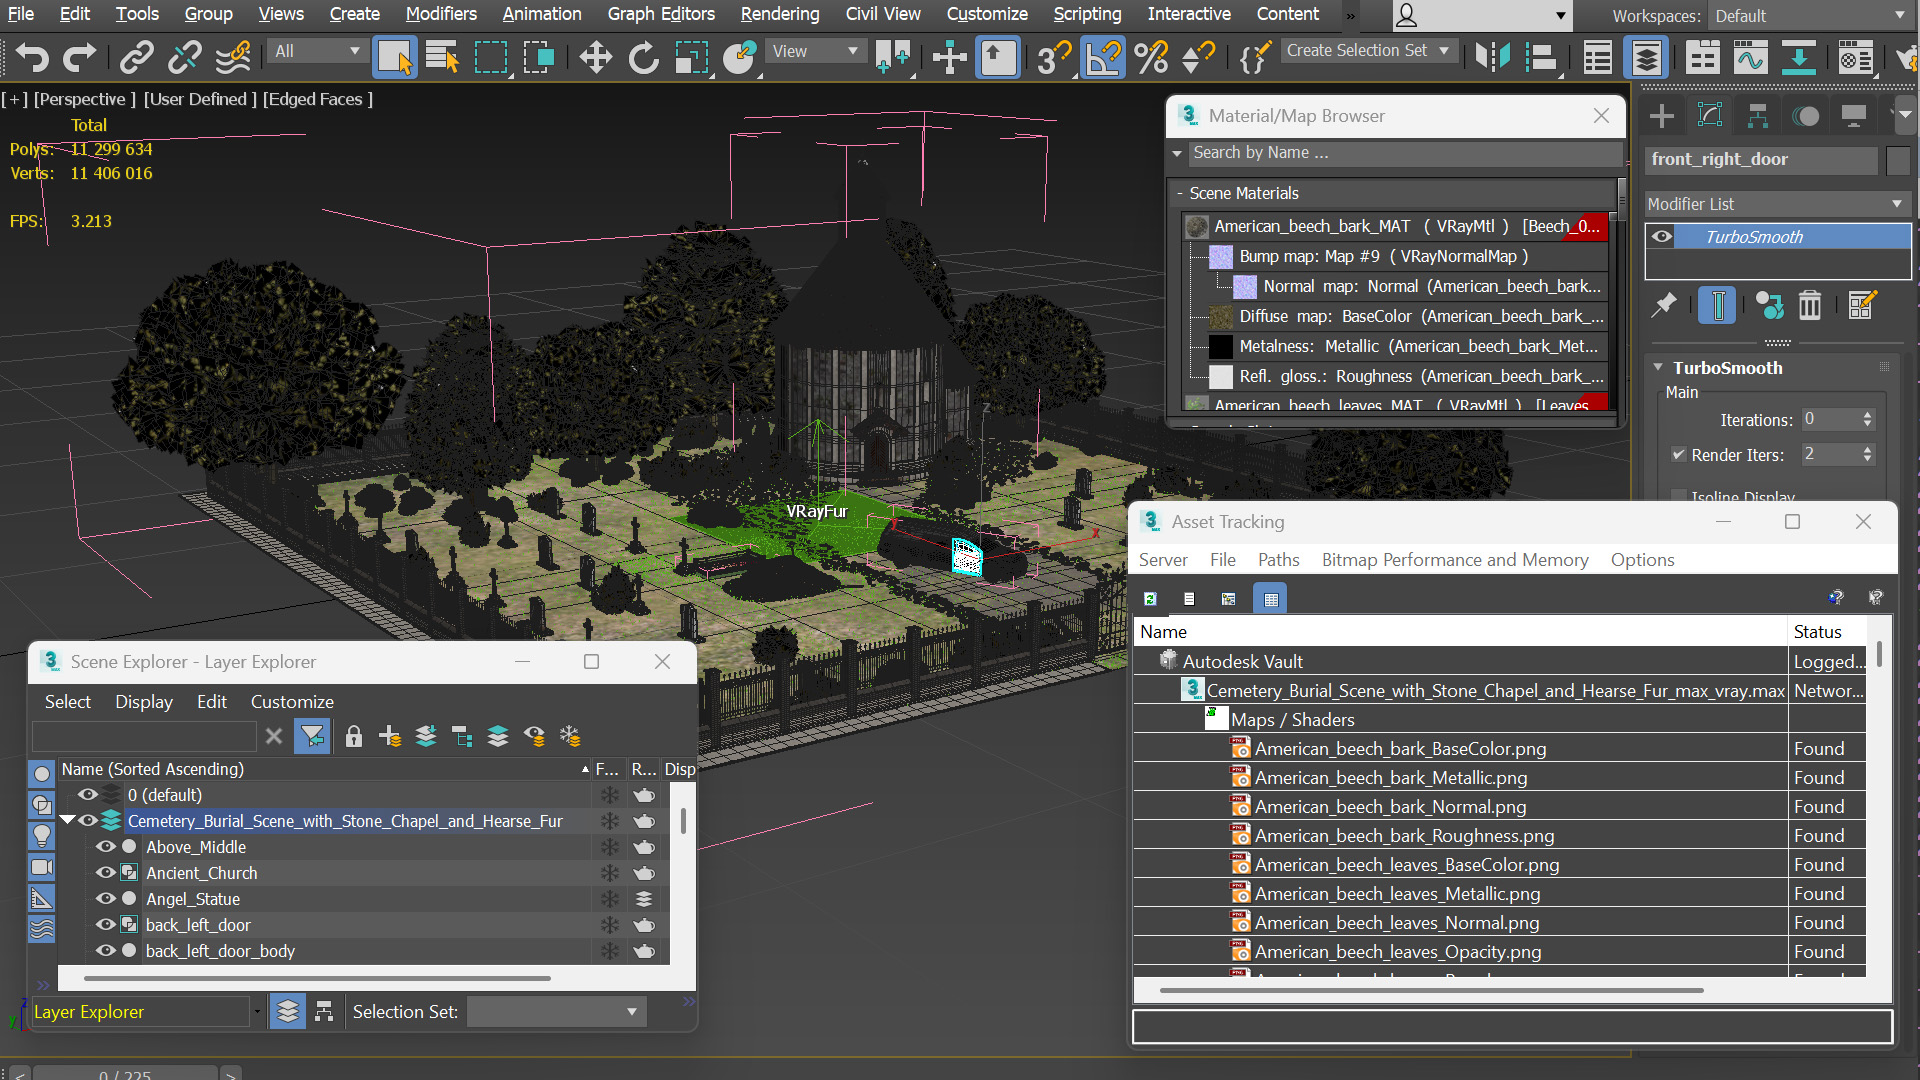Viewport: 1920px width, 1080px height.
Task: Toggle 3D Snaps
Action: pos(1053,57)
